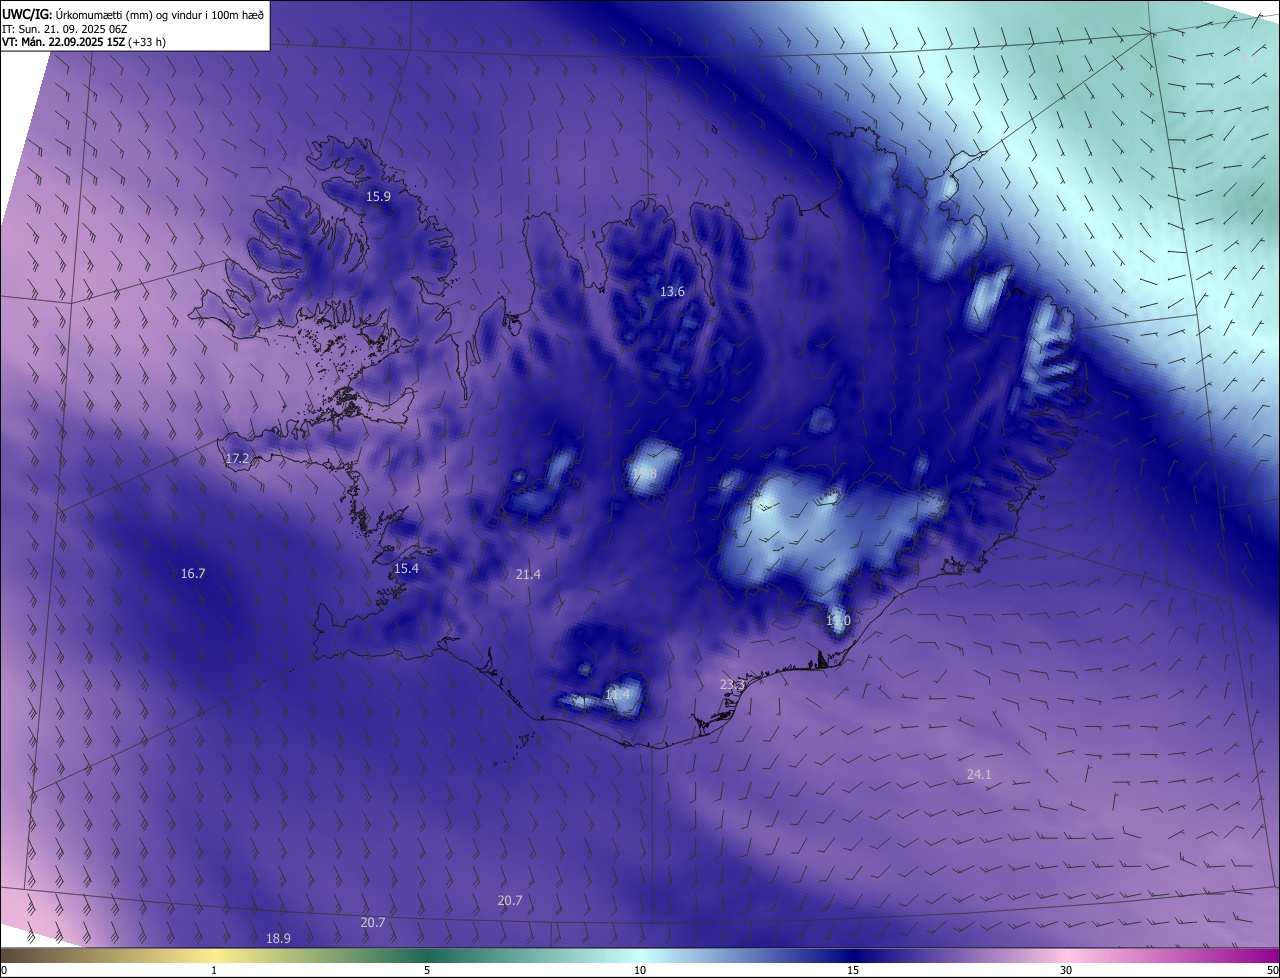Click the 'IT: Sun. 21. 09. 2025 06Z' line
Image resolution: width=1280 pixels, height=978 pixels.
click(x=64, y=30)
